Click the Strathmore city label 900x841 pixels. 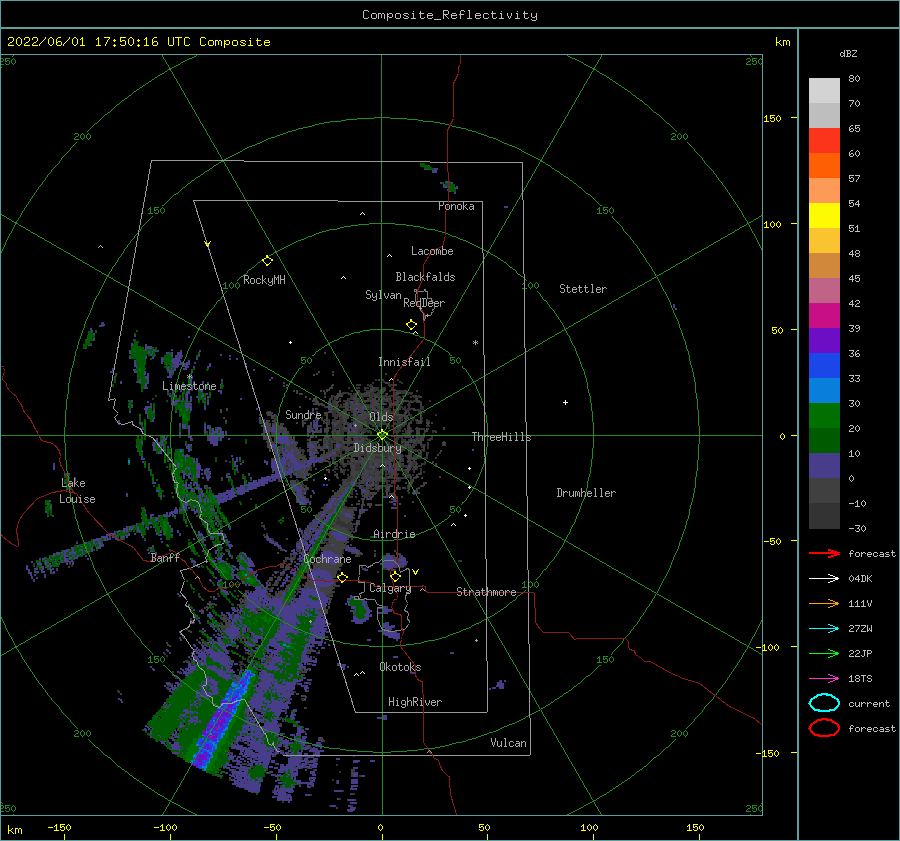click(486, 592)
